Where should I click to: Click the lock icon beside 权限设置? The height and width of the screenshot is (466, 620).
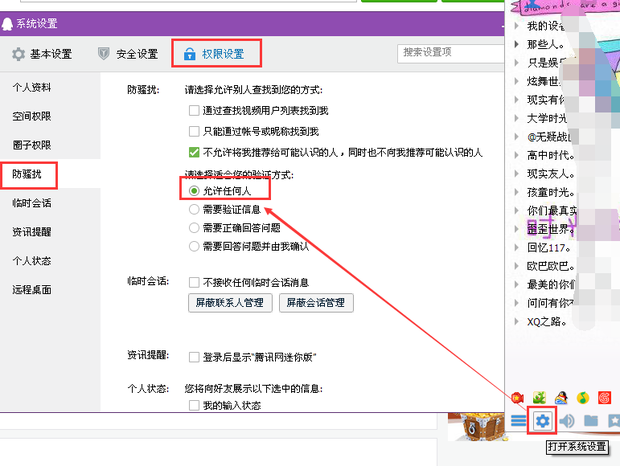point(190,53)
